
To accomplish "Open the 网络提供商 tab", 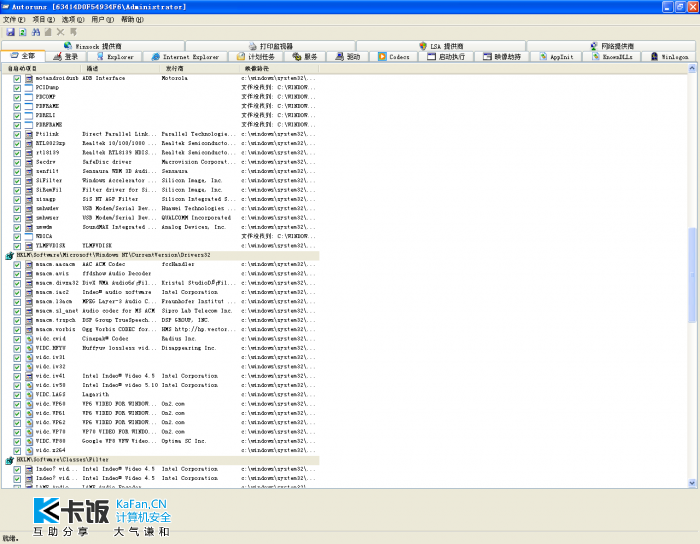I will click(612, 46).
